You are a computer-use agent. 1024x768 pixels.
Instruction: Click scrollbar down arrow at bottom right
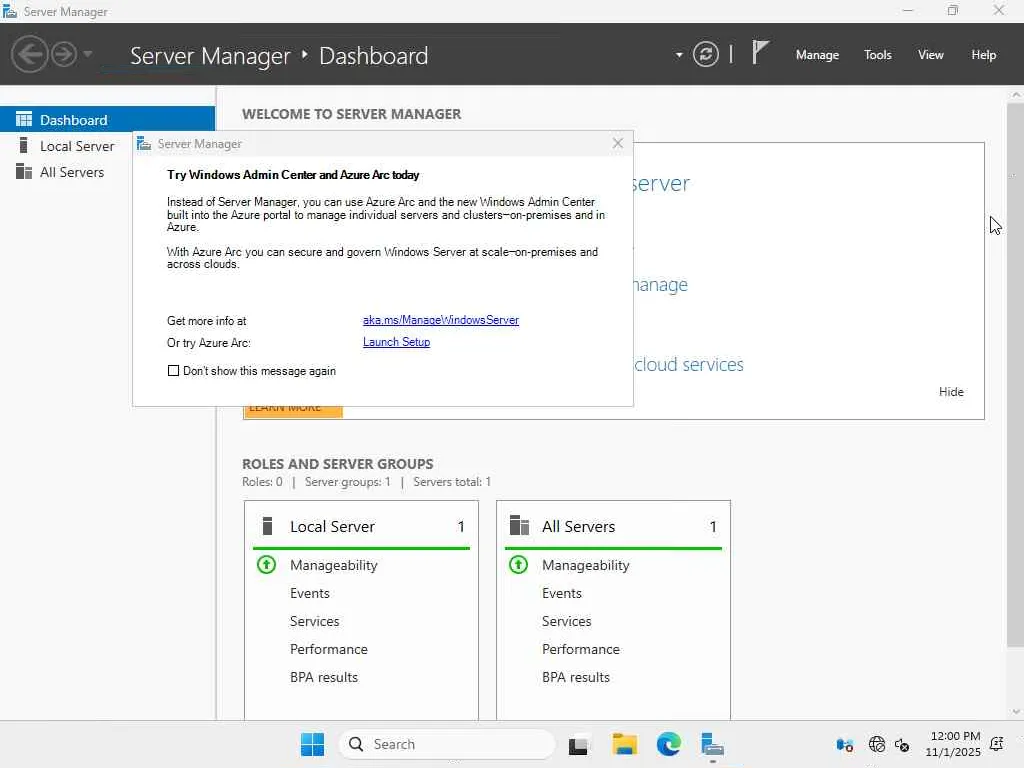pos(1016,712)
